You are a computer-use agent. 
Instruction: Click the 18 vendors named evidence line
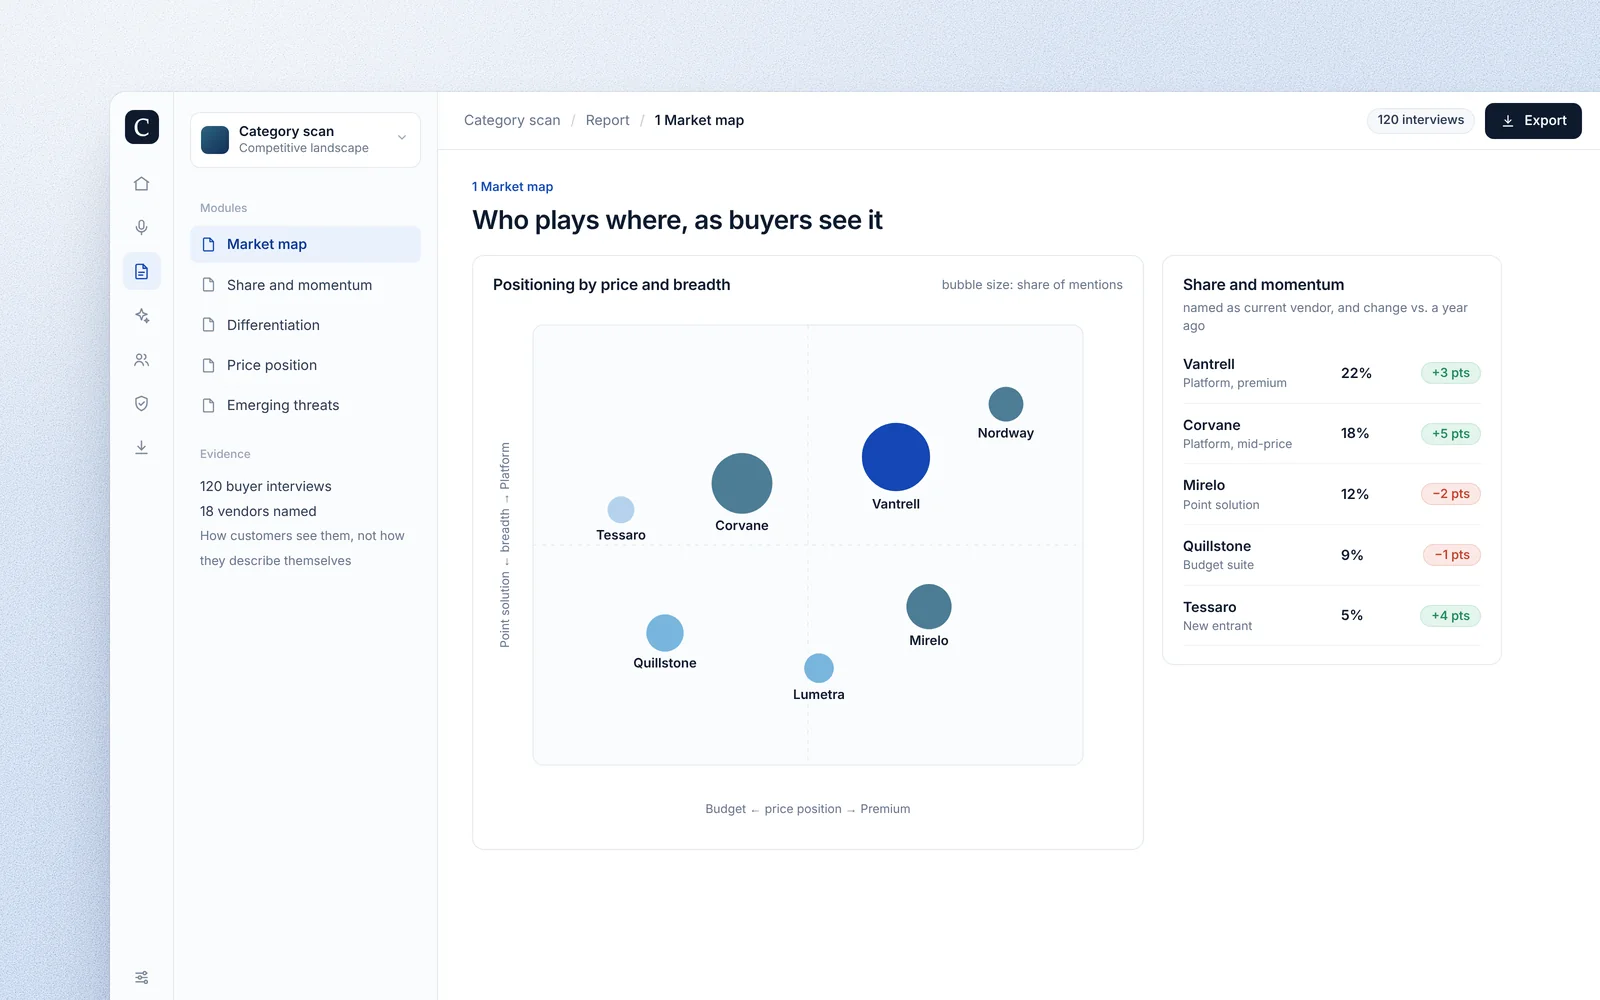click(258, 511)
